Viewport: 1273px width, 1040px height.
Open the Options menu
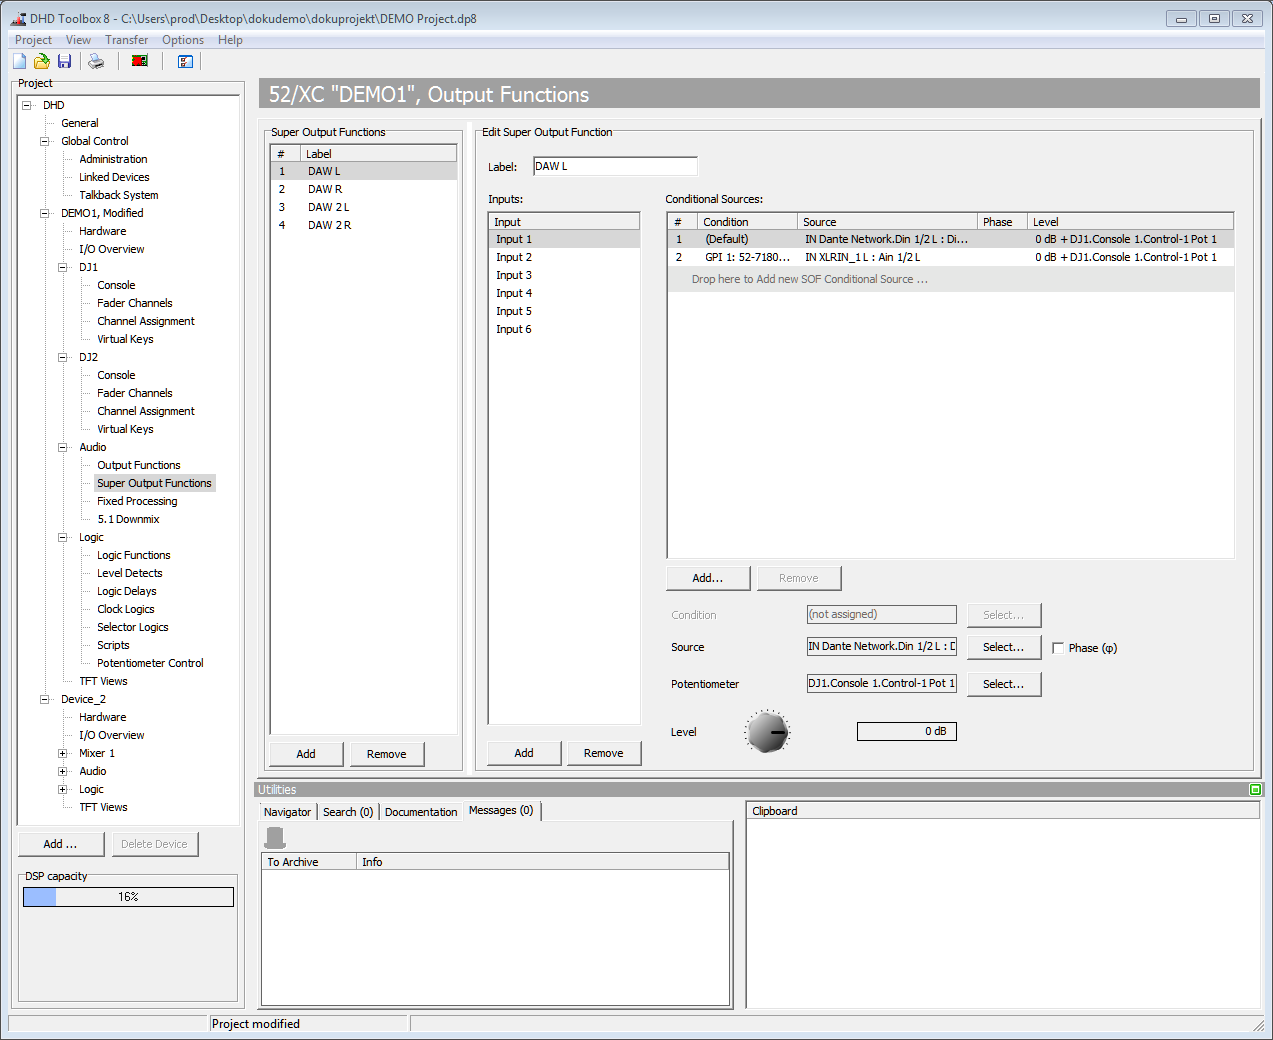[183, 40]
